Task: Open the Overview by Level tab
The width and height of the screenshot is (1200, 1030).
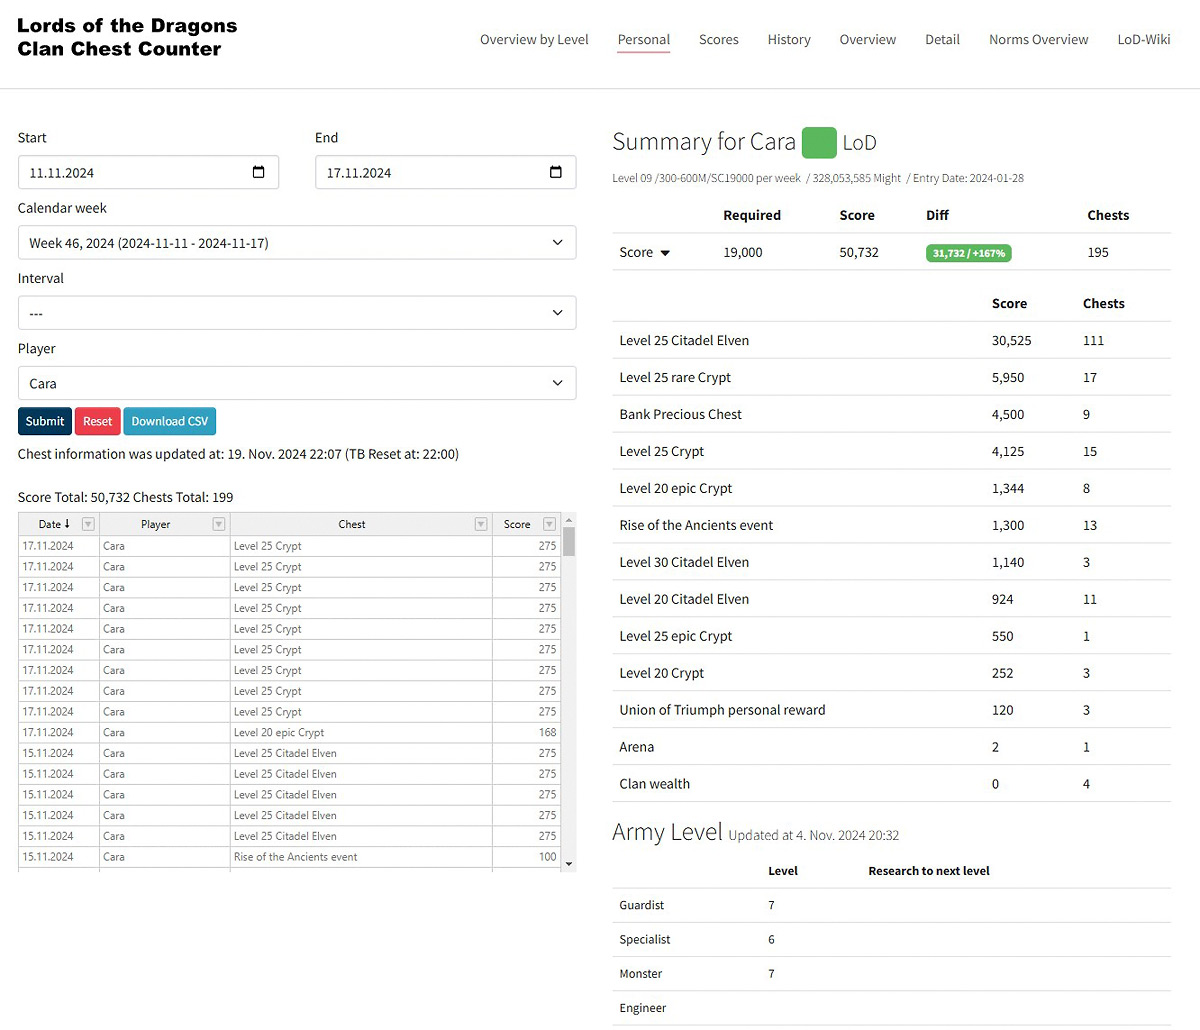Action: point(534,40)
